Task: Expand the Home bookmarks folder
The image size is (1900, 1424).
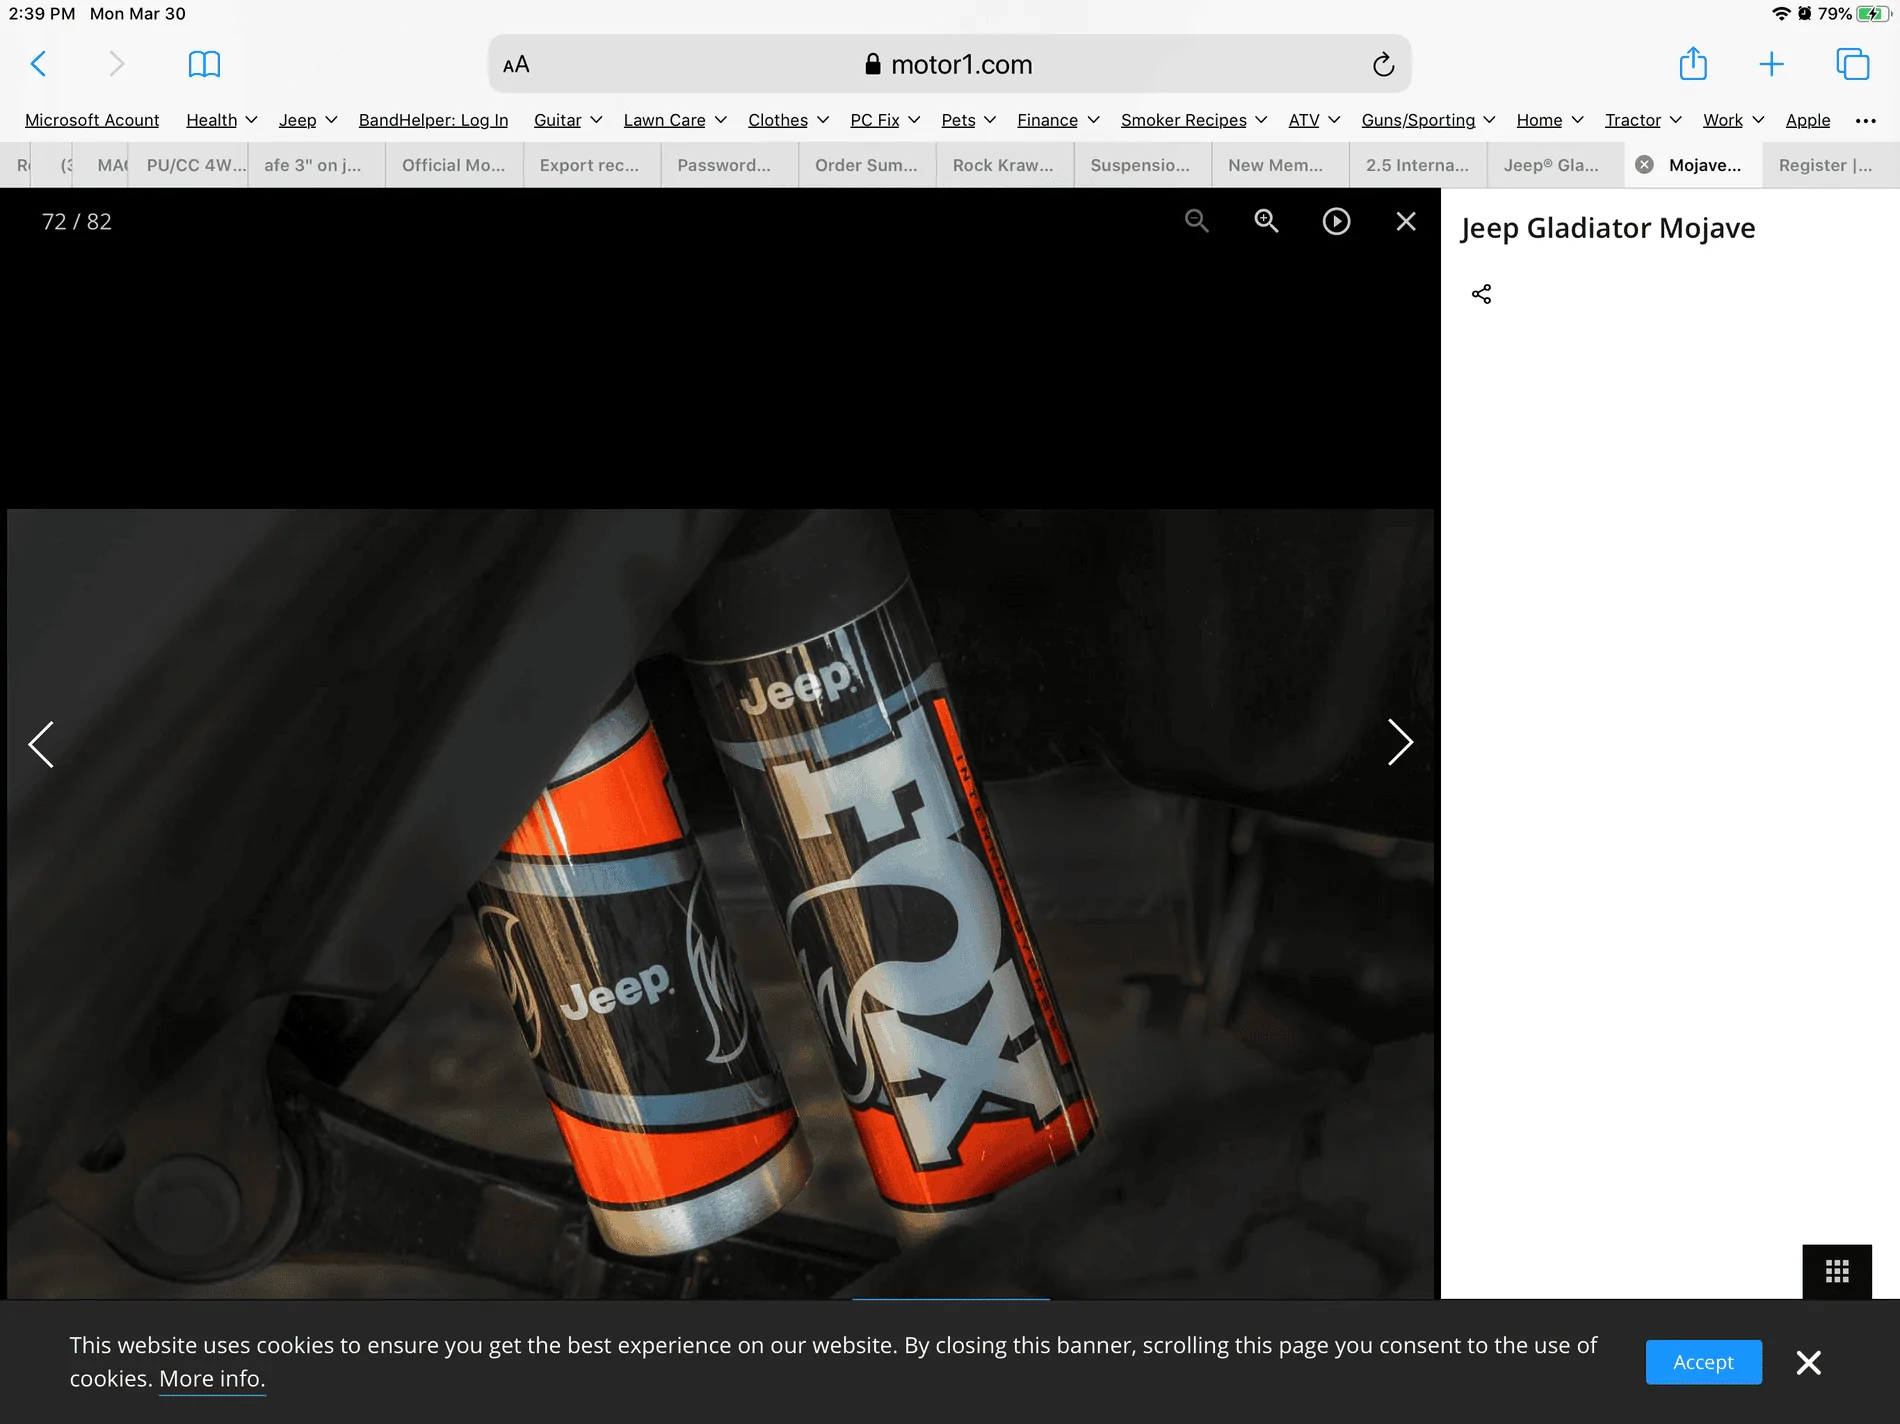Action: point(1550,120)
